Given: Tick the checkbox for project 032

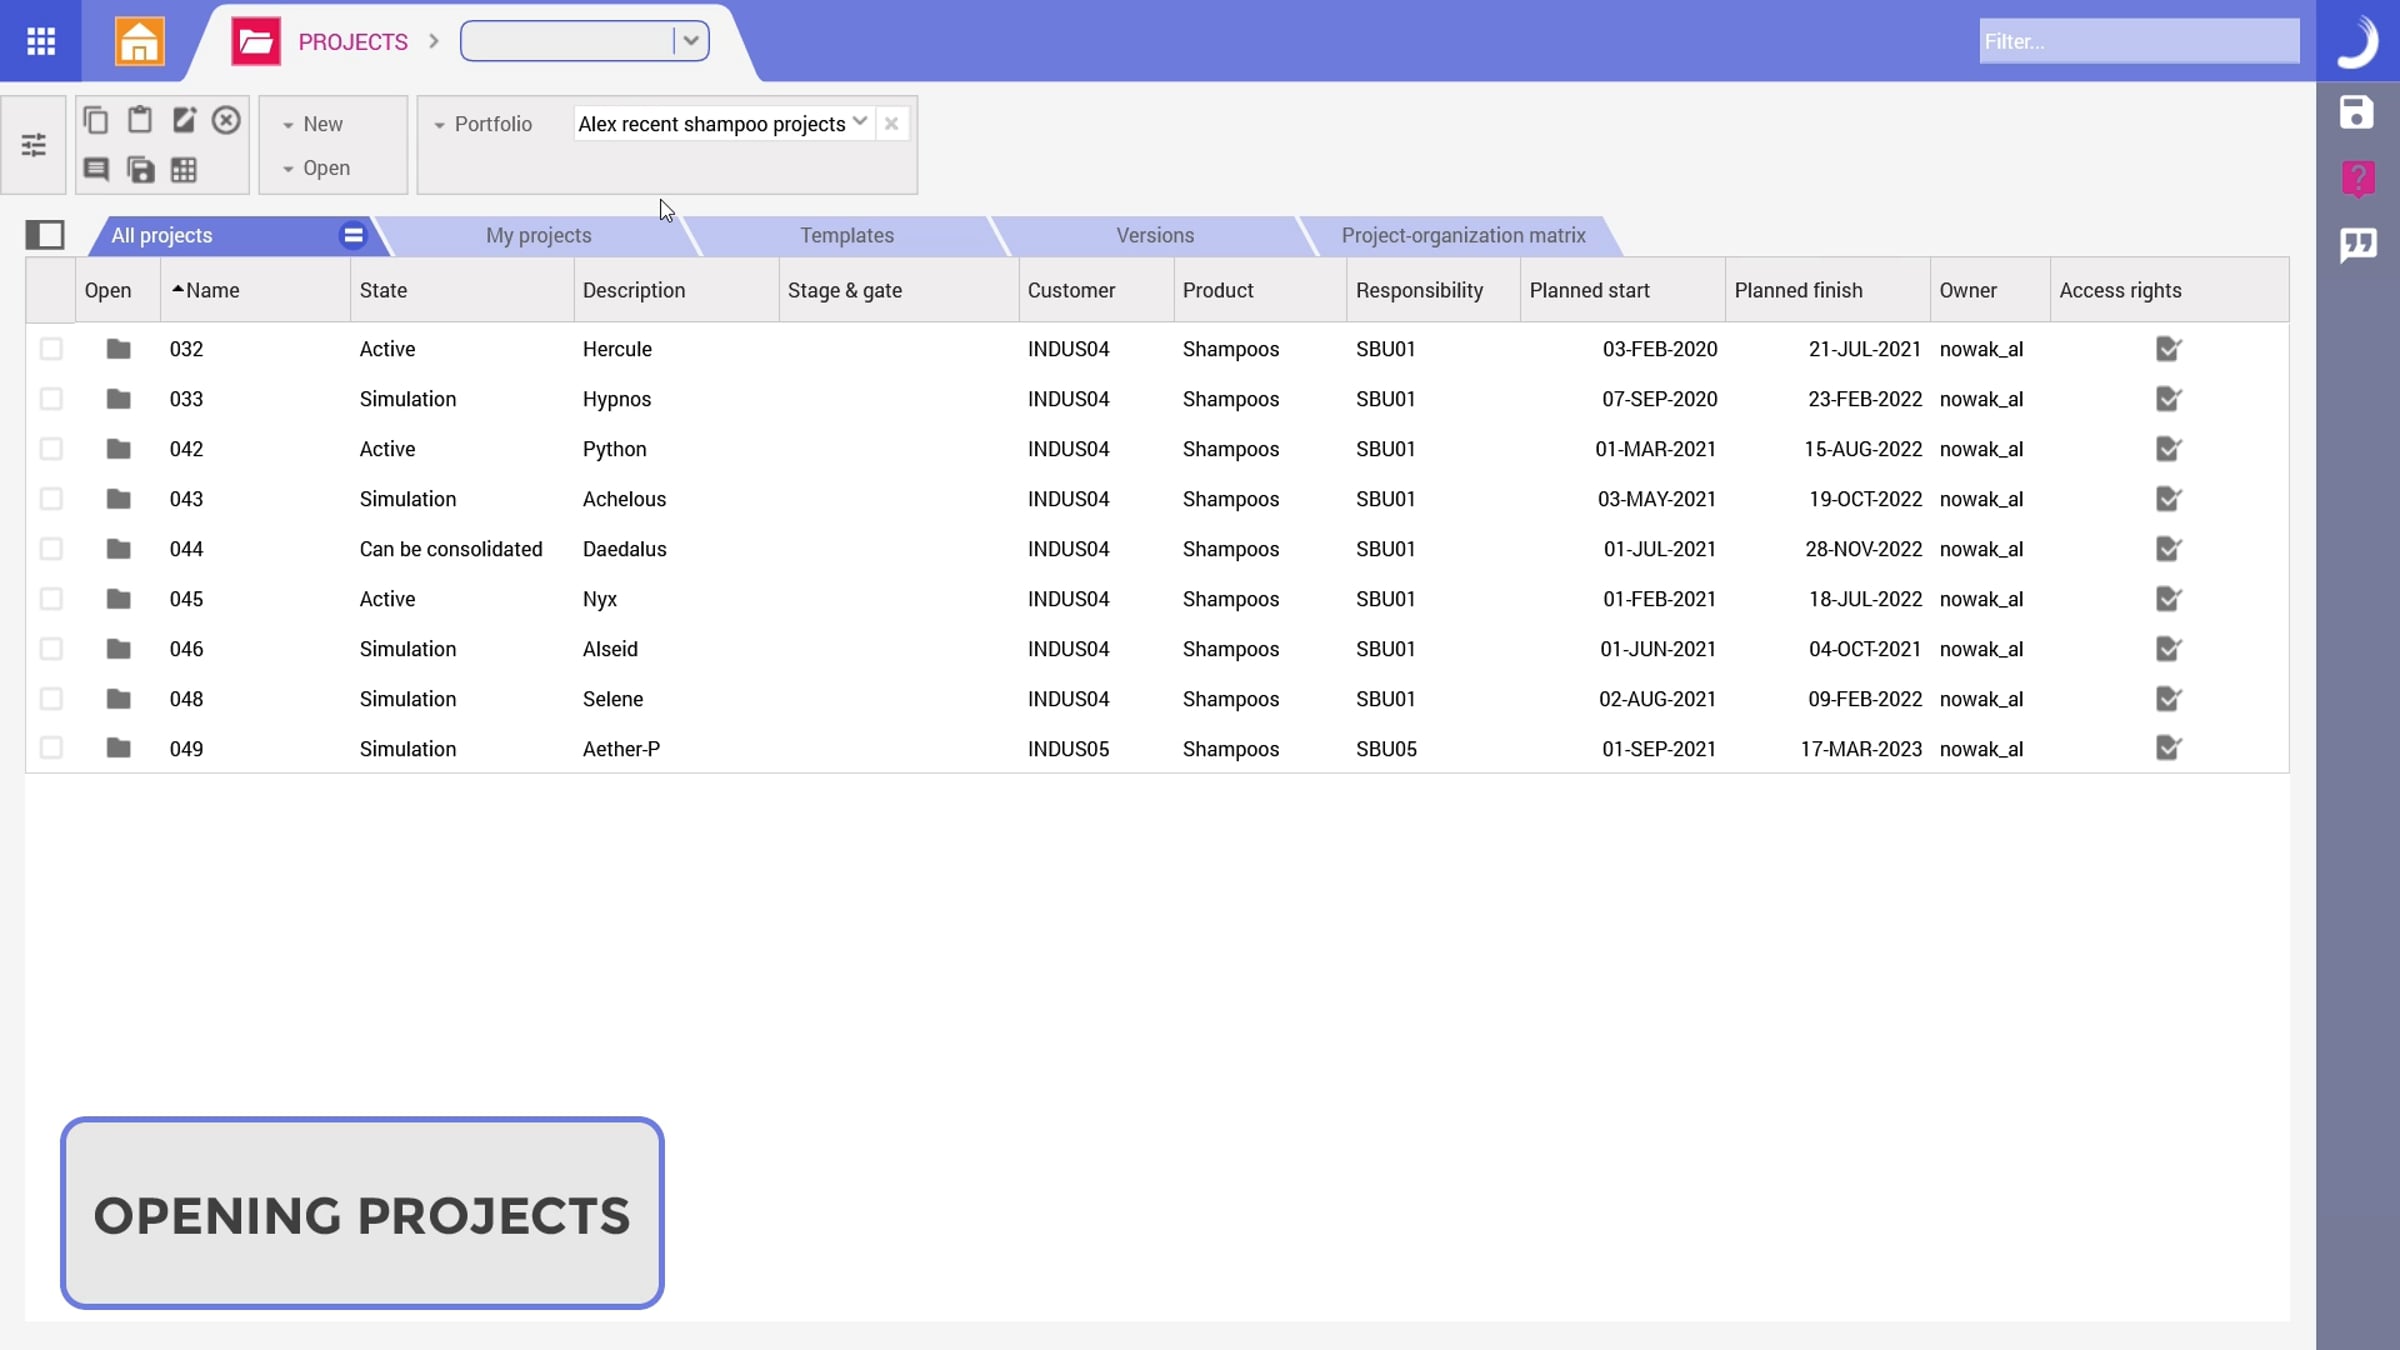Looking at the screenshot, I should 51,349.
